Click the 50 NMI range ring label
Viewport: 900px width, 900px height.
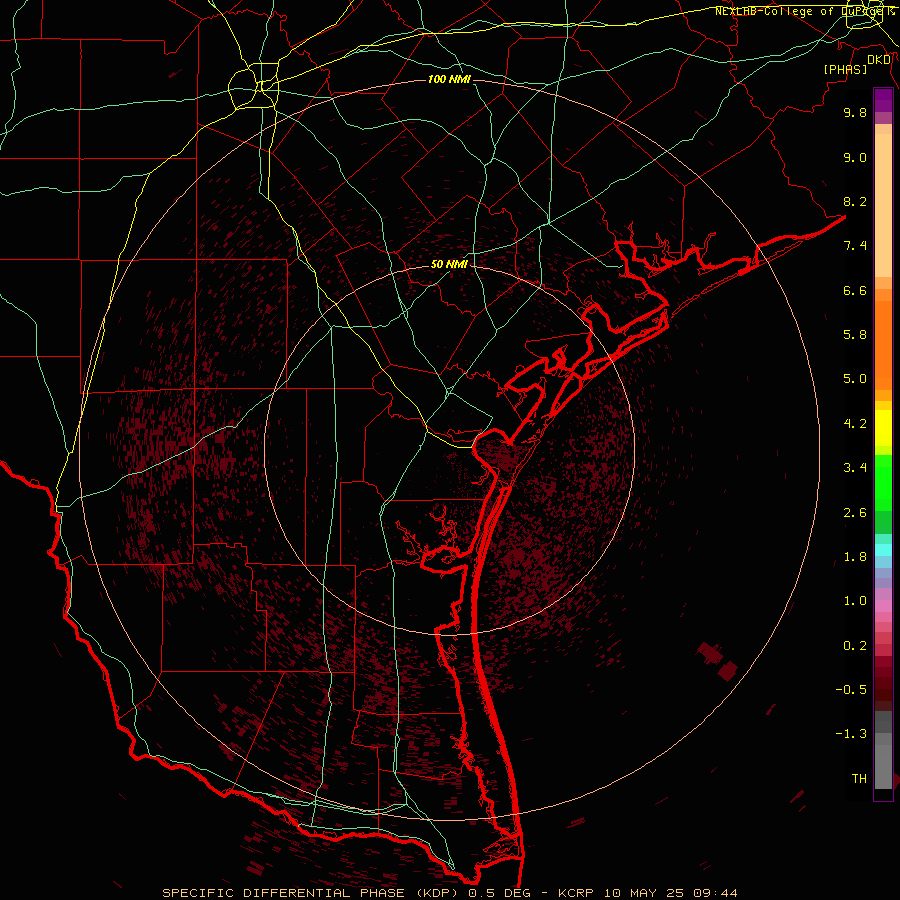[449, 264]
